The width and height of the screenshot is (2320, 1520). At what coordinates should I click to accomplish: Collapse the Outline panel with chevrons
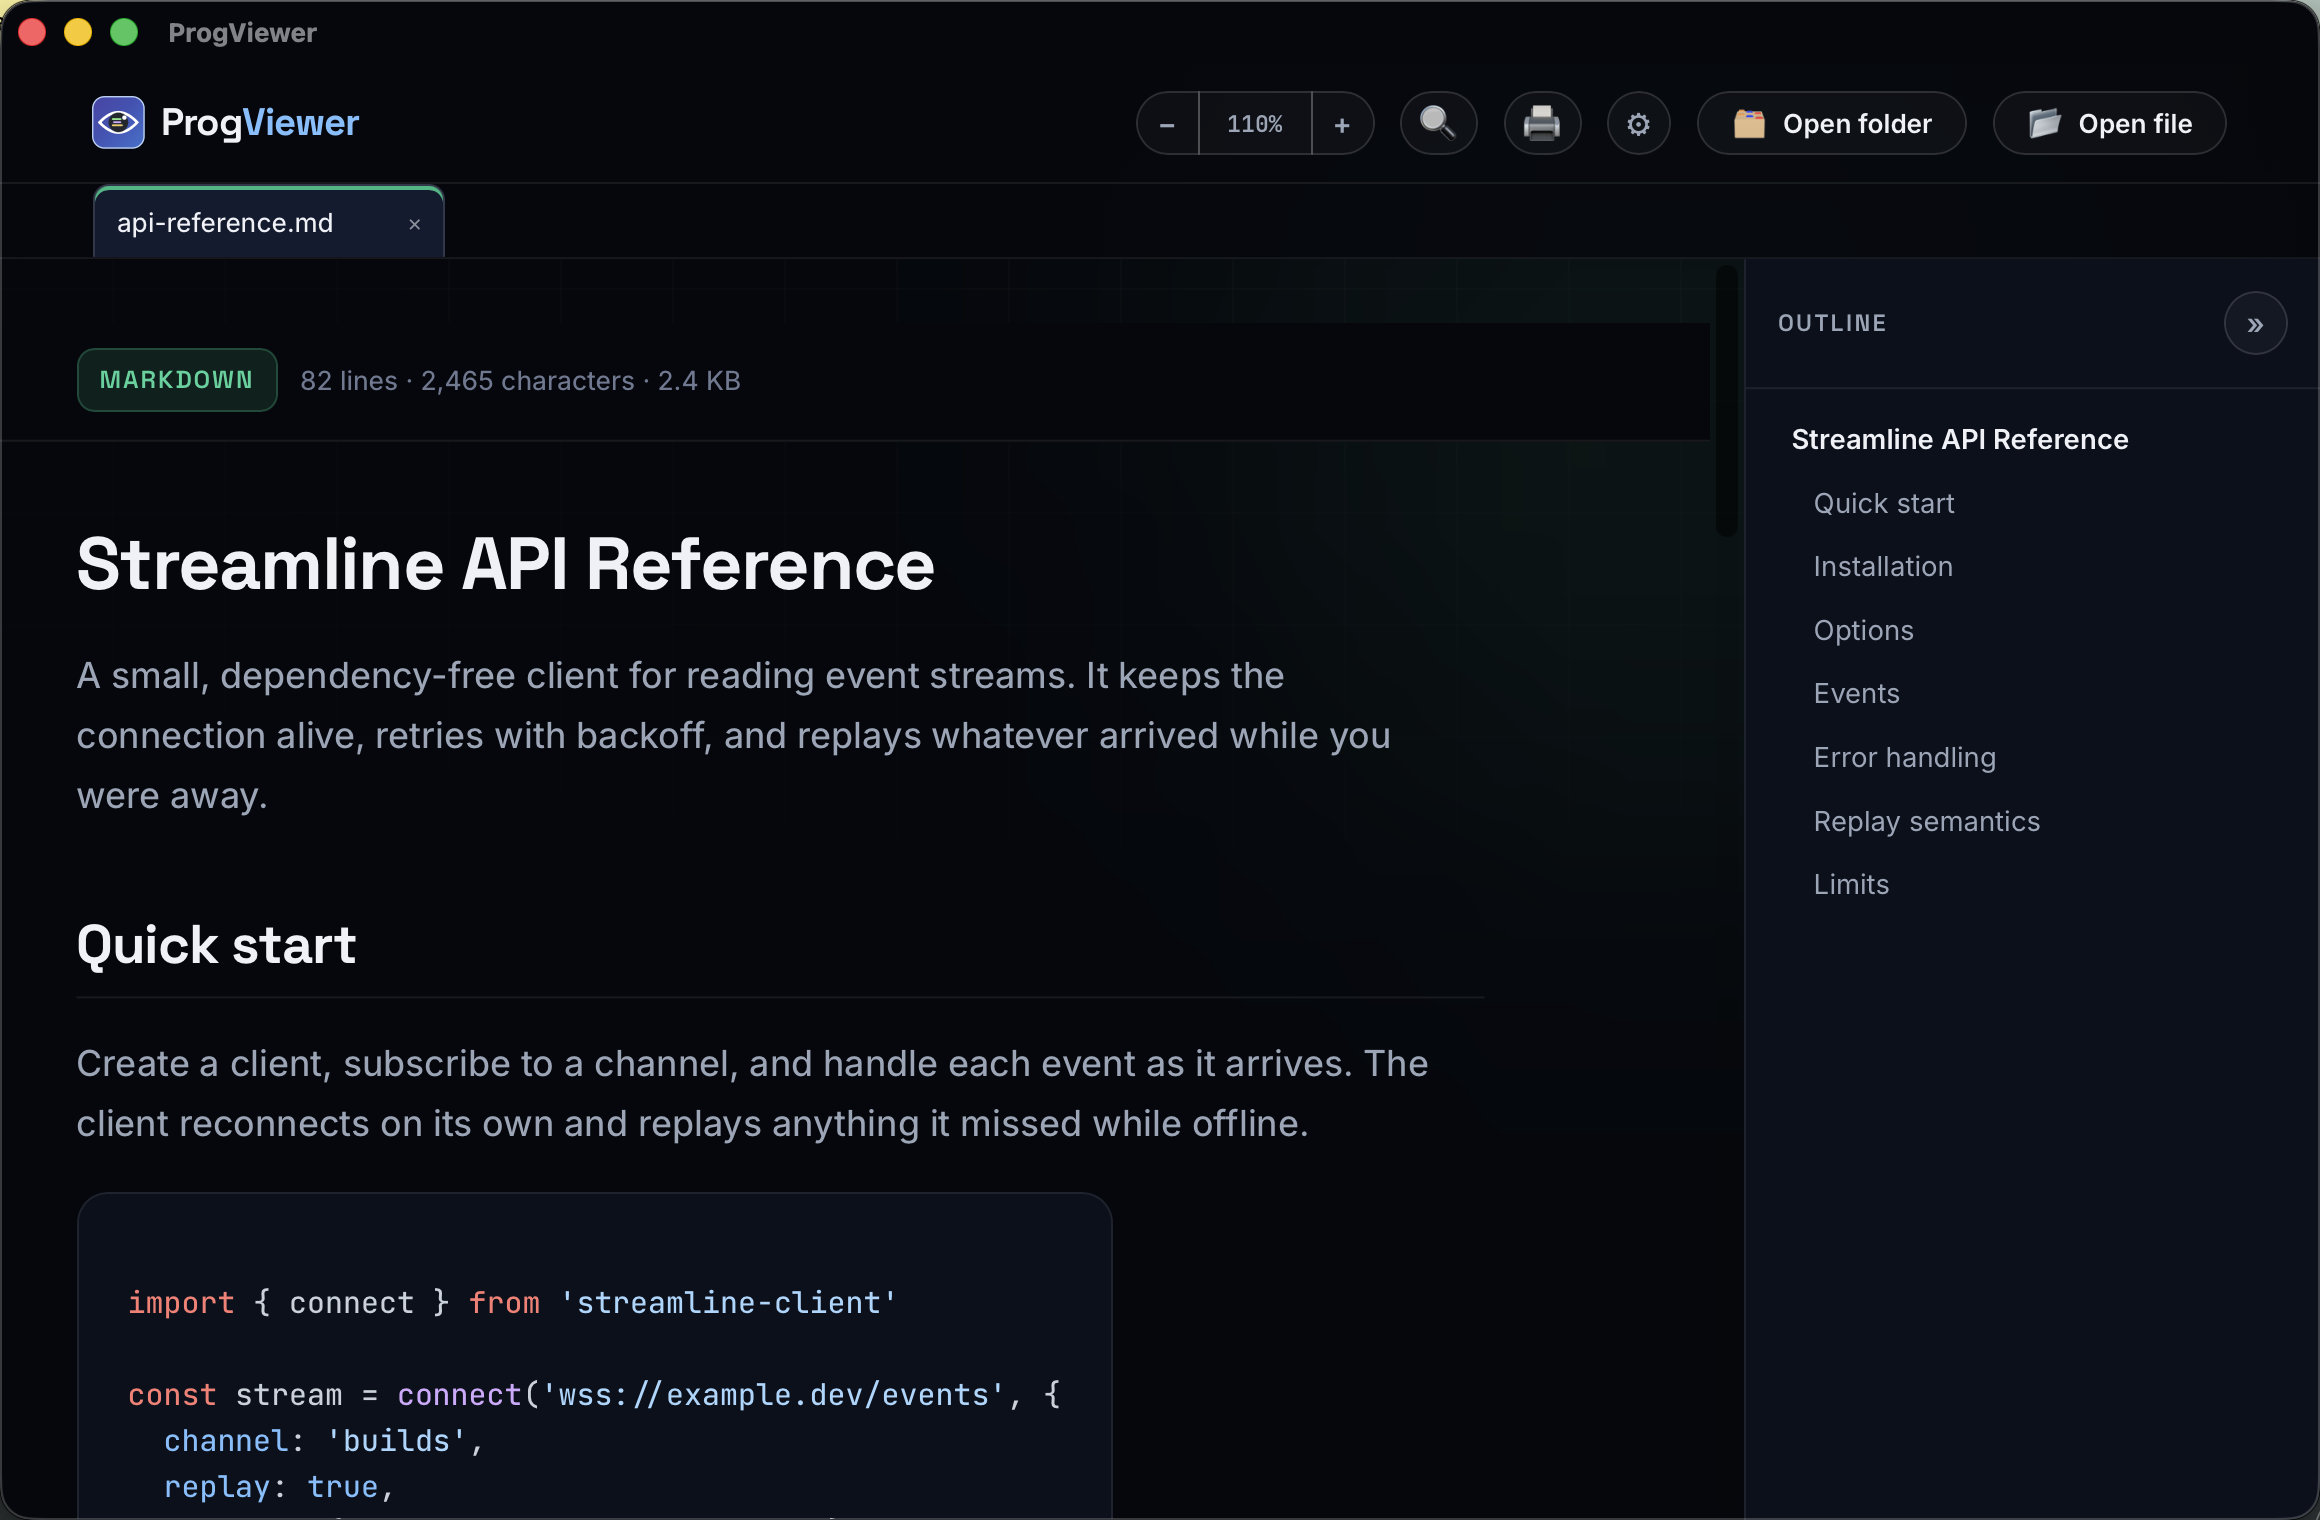tap(2255, 324)
